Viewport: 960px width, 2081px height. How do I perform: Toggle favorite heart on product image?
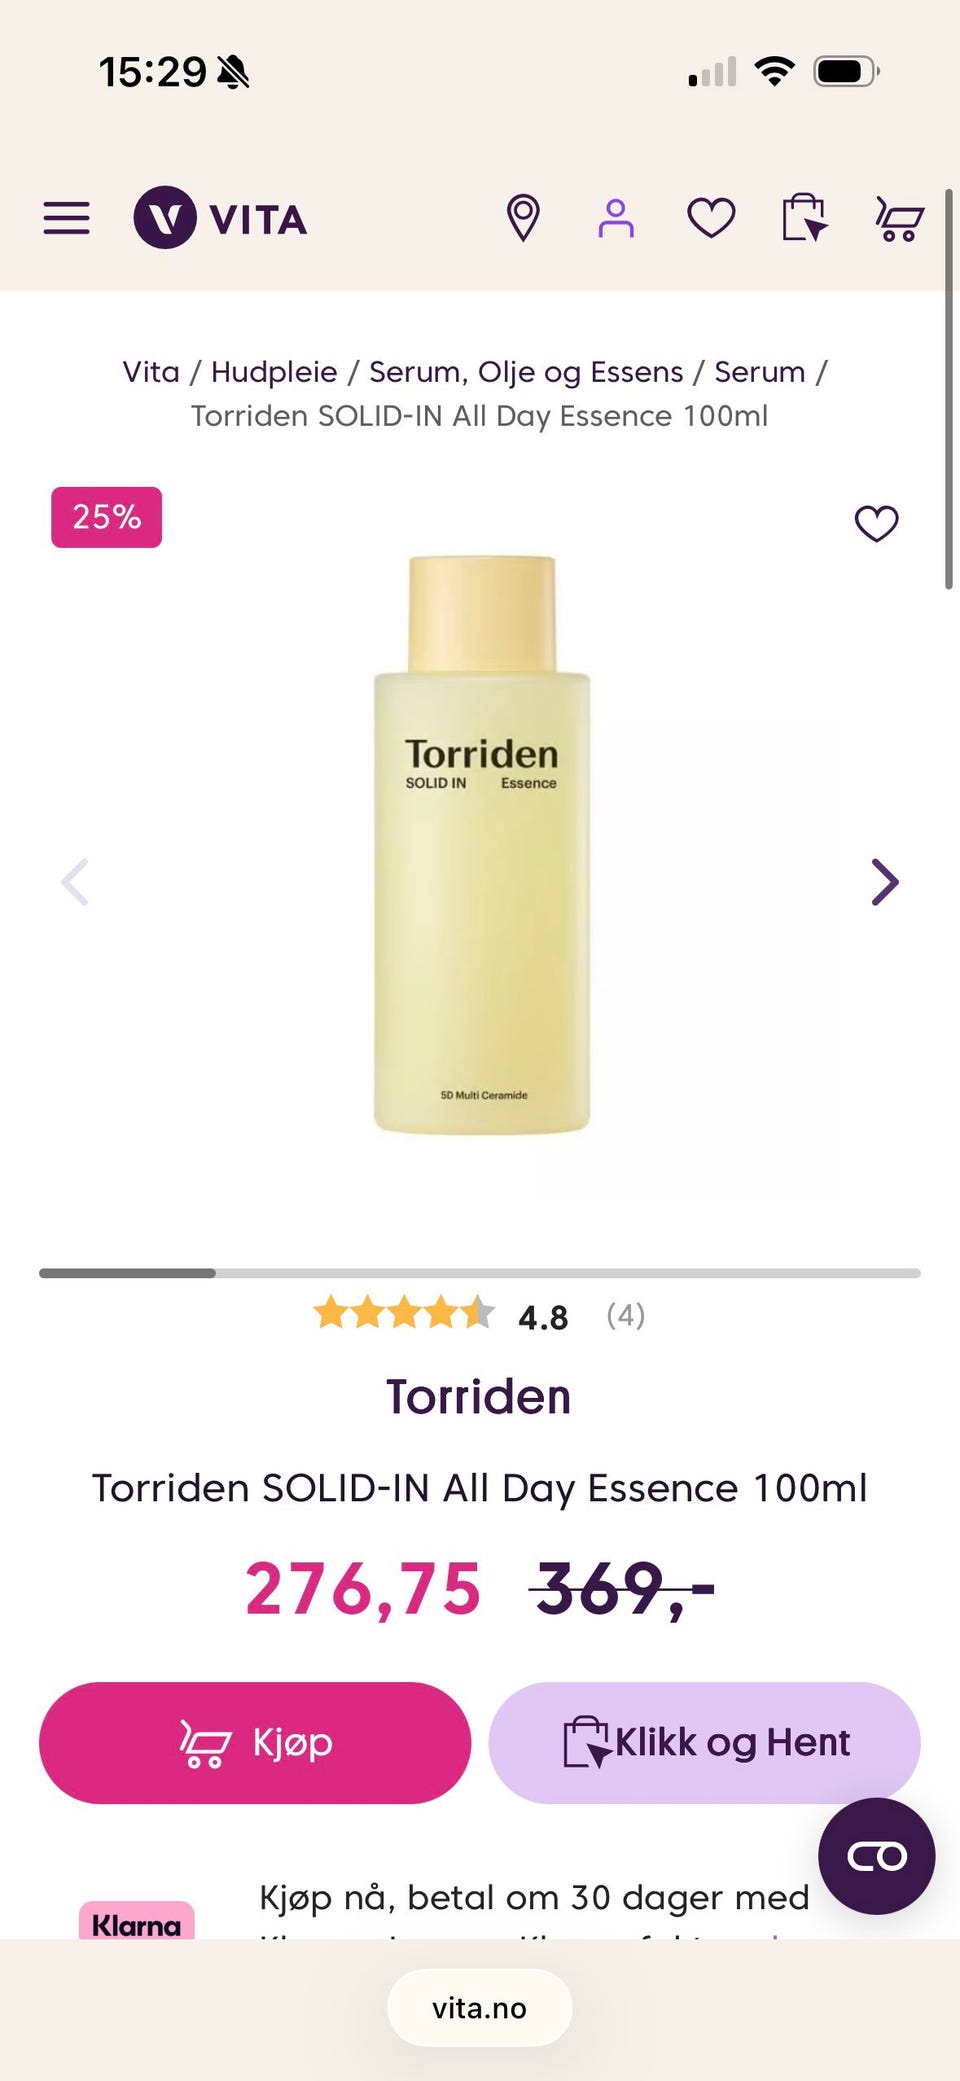click(877, 523)
